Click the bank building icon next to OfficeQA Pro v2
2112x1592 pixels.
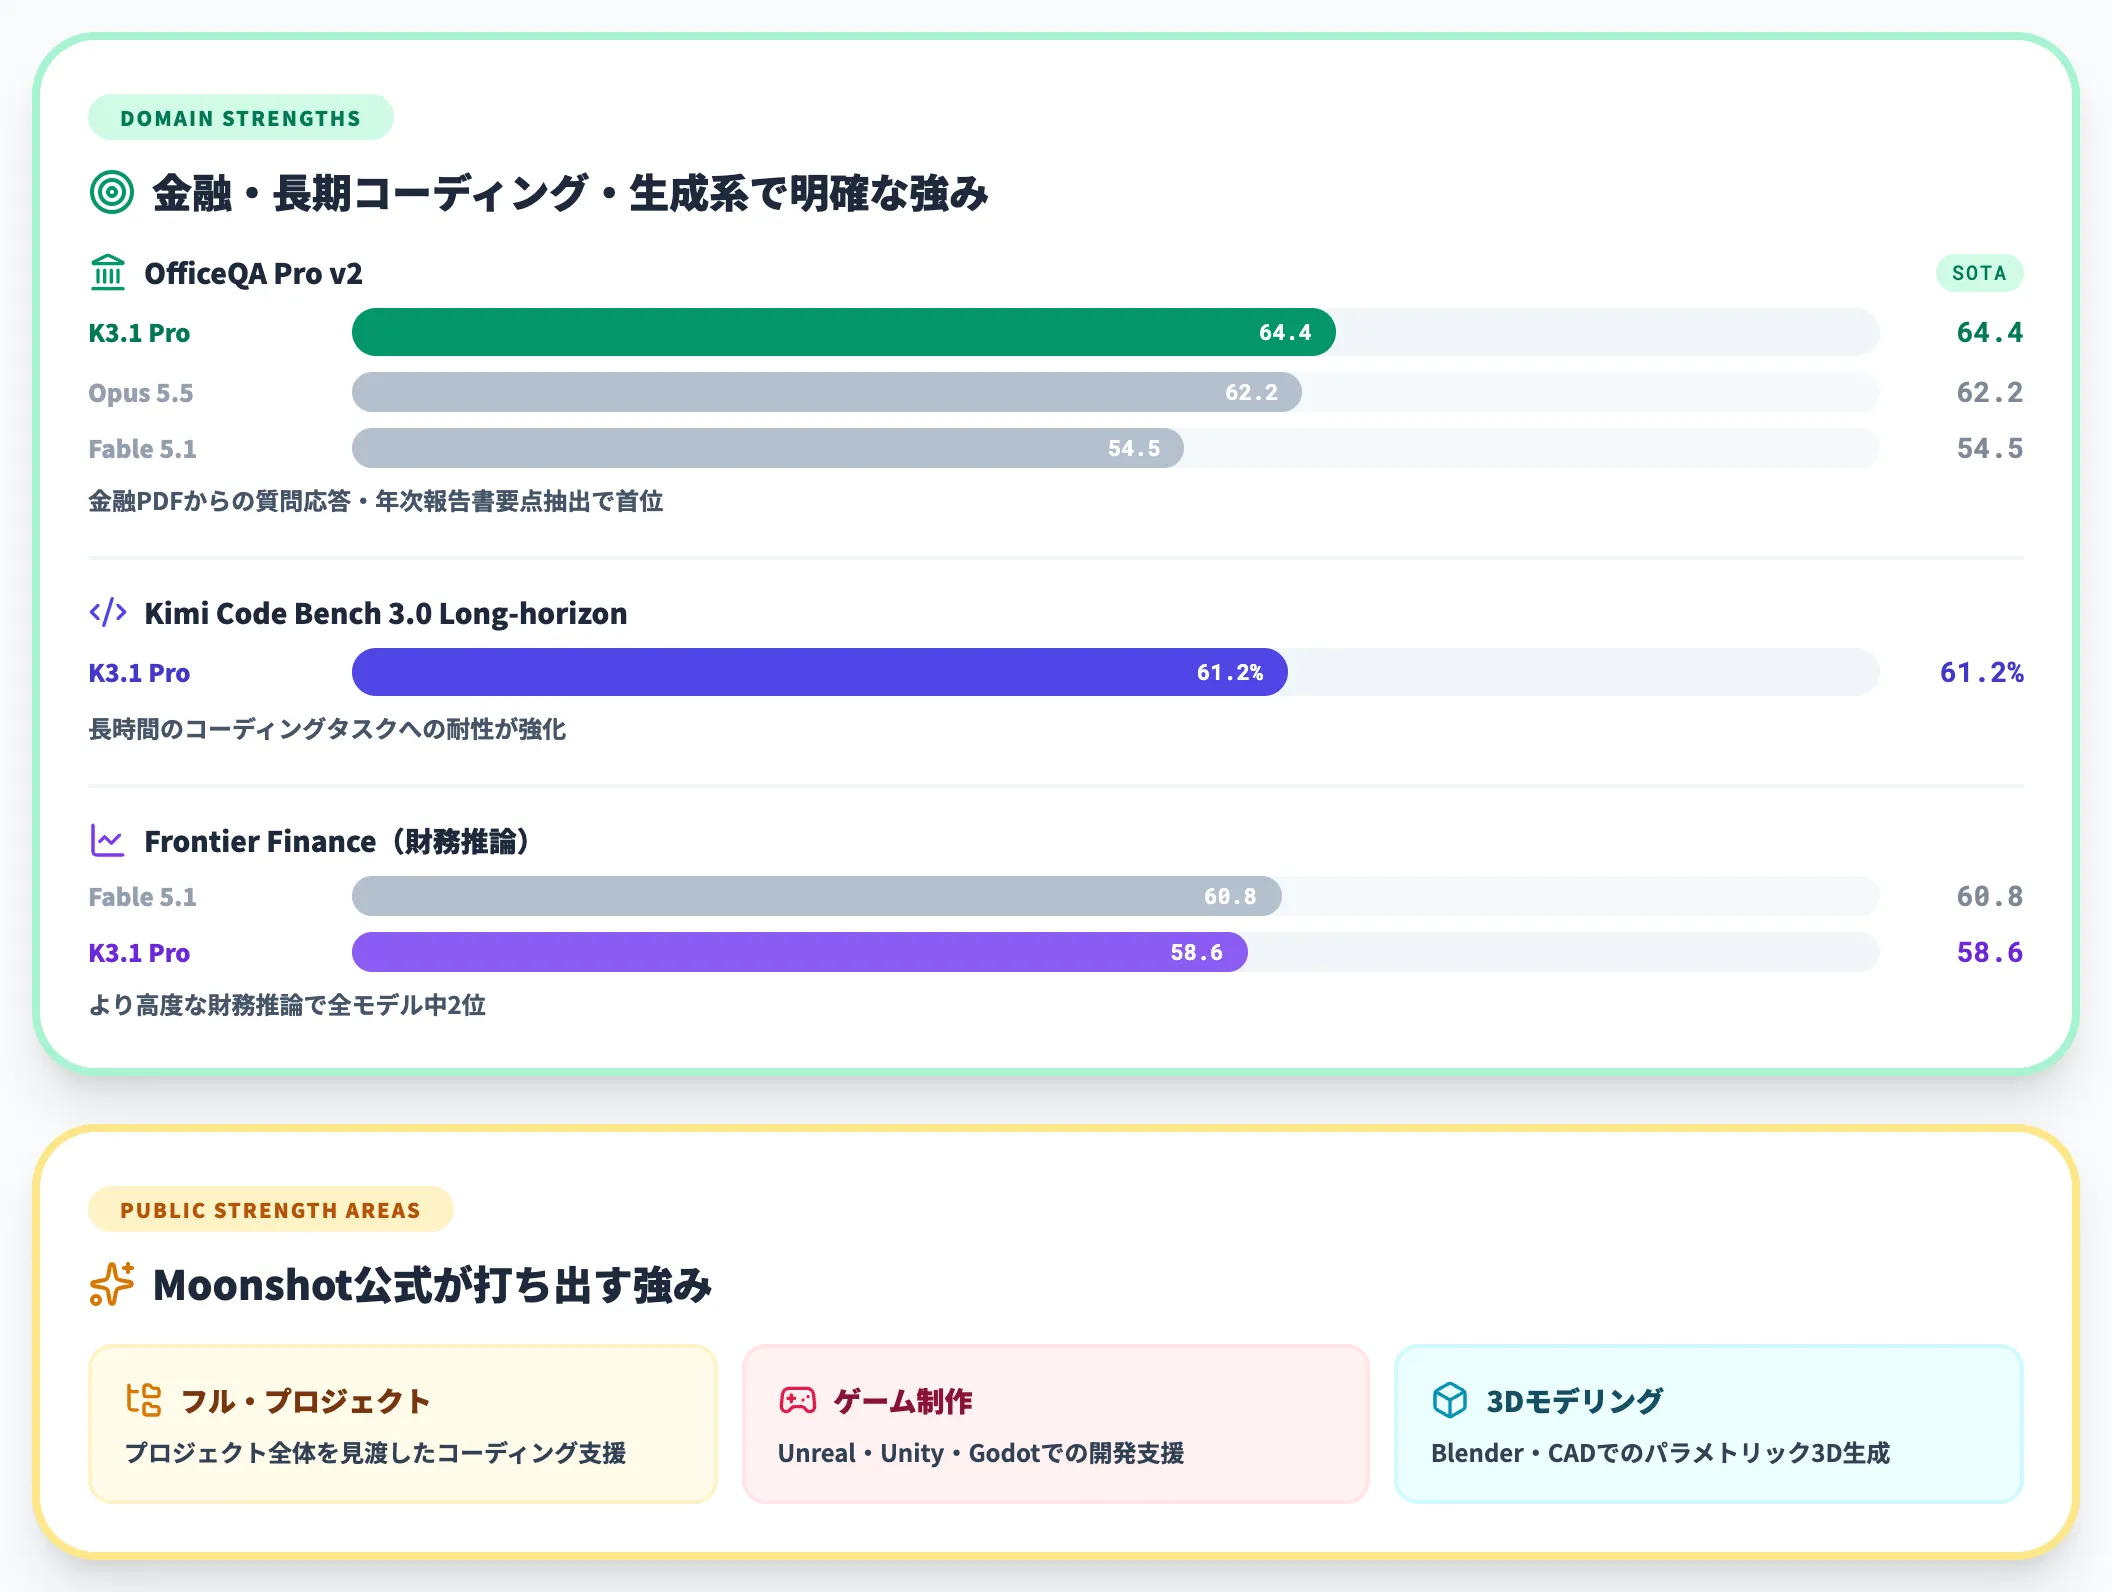tap(108, 273)
